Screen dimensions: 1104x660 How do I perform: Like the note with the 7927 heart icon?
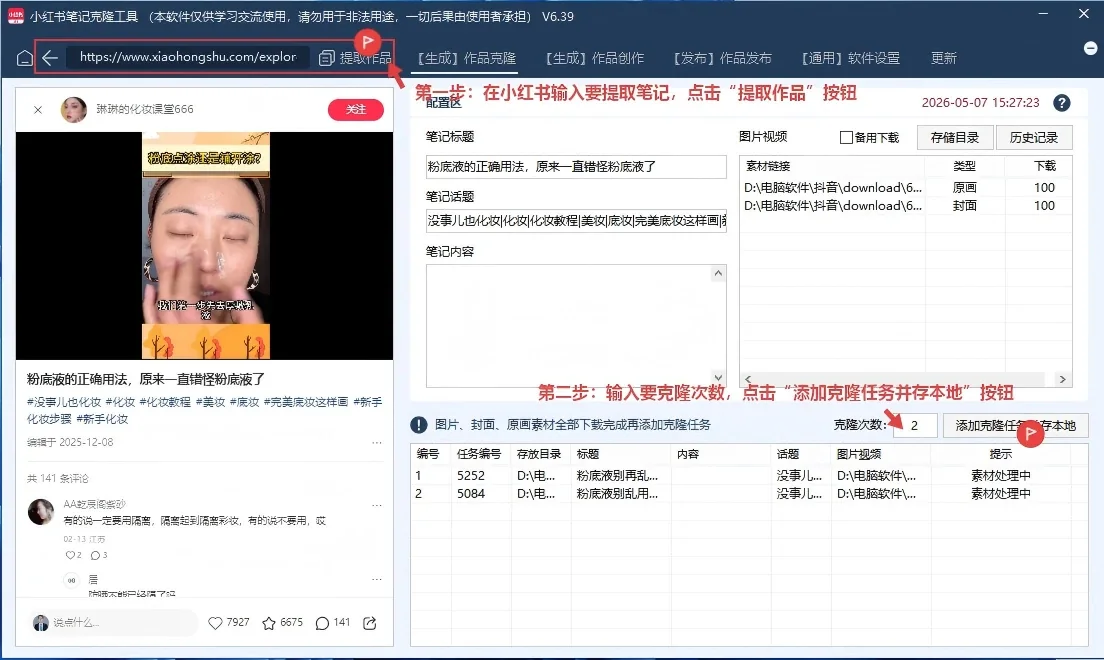[215, 623]
